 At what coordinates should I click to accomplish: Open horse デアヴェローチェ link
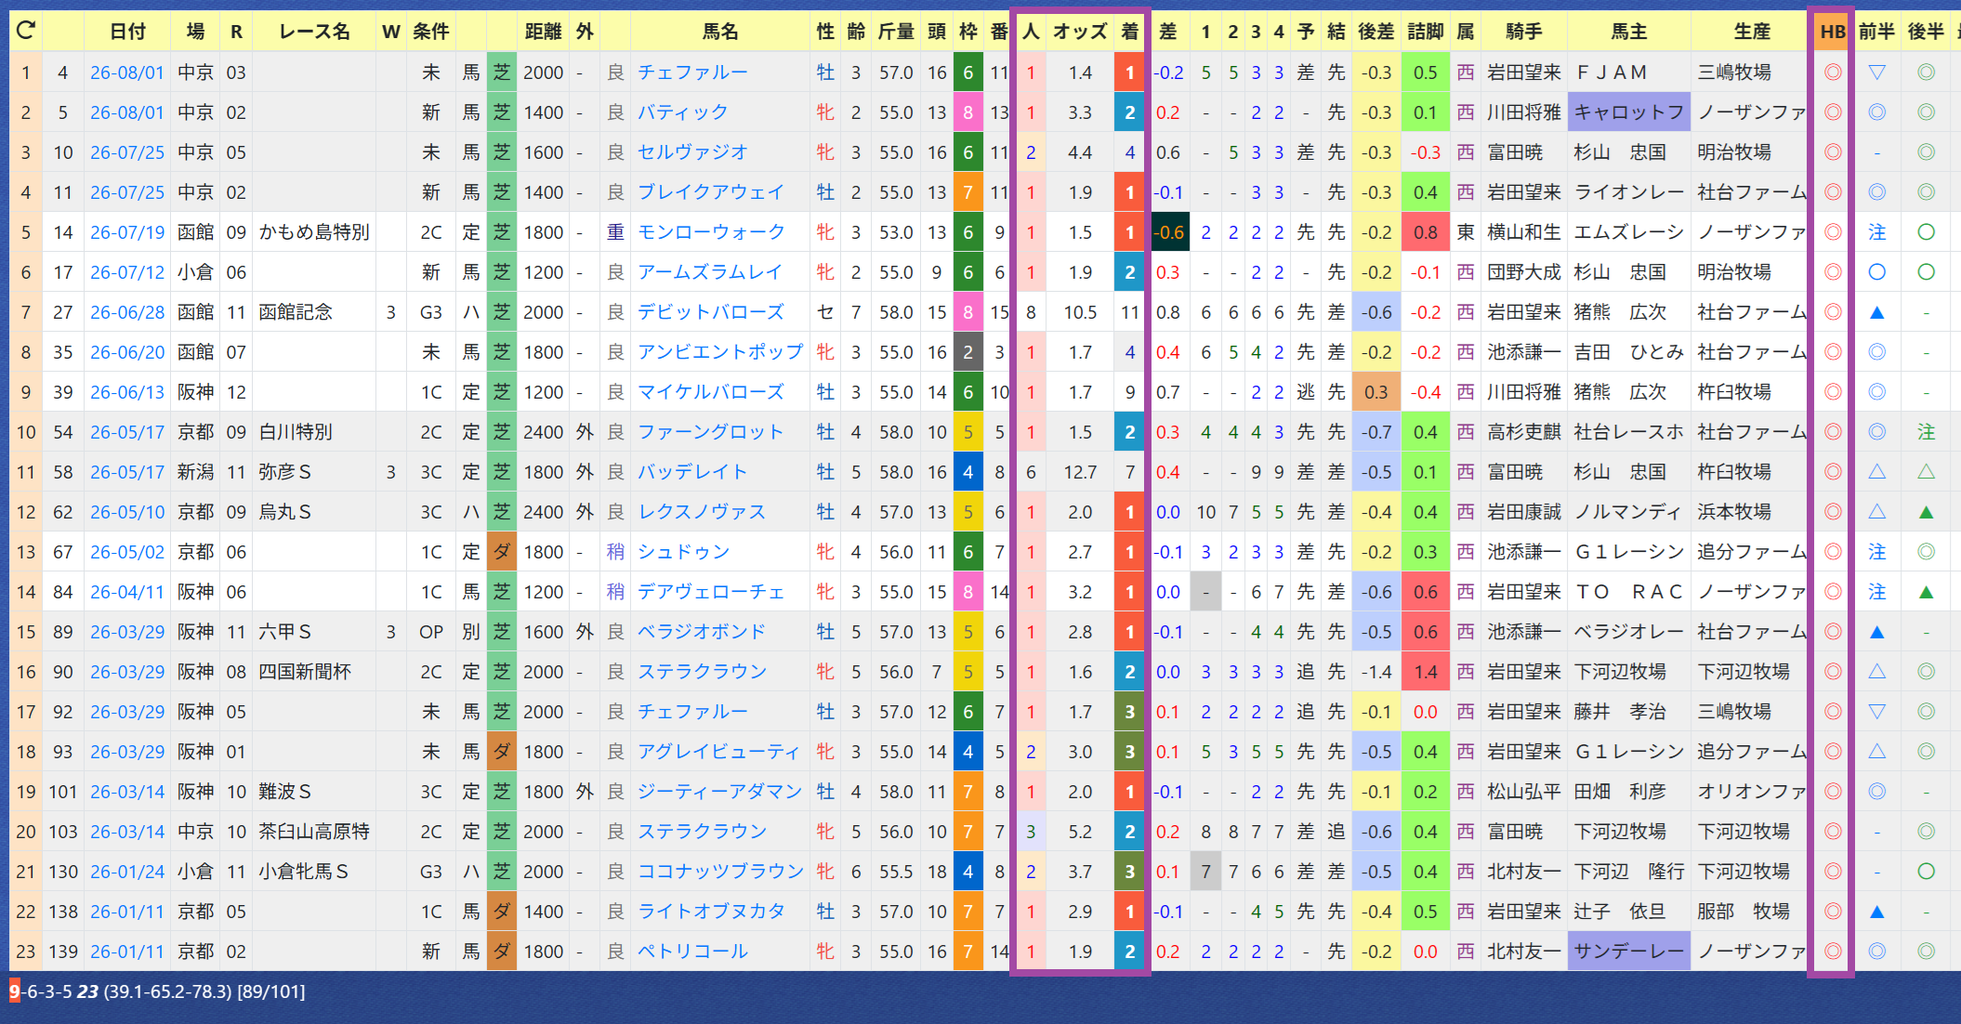pos(711,592)
